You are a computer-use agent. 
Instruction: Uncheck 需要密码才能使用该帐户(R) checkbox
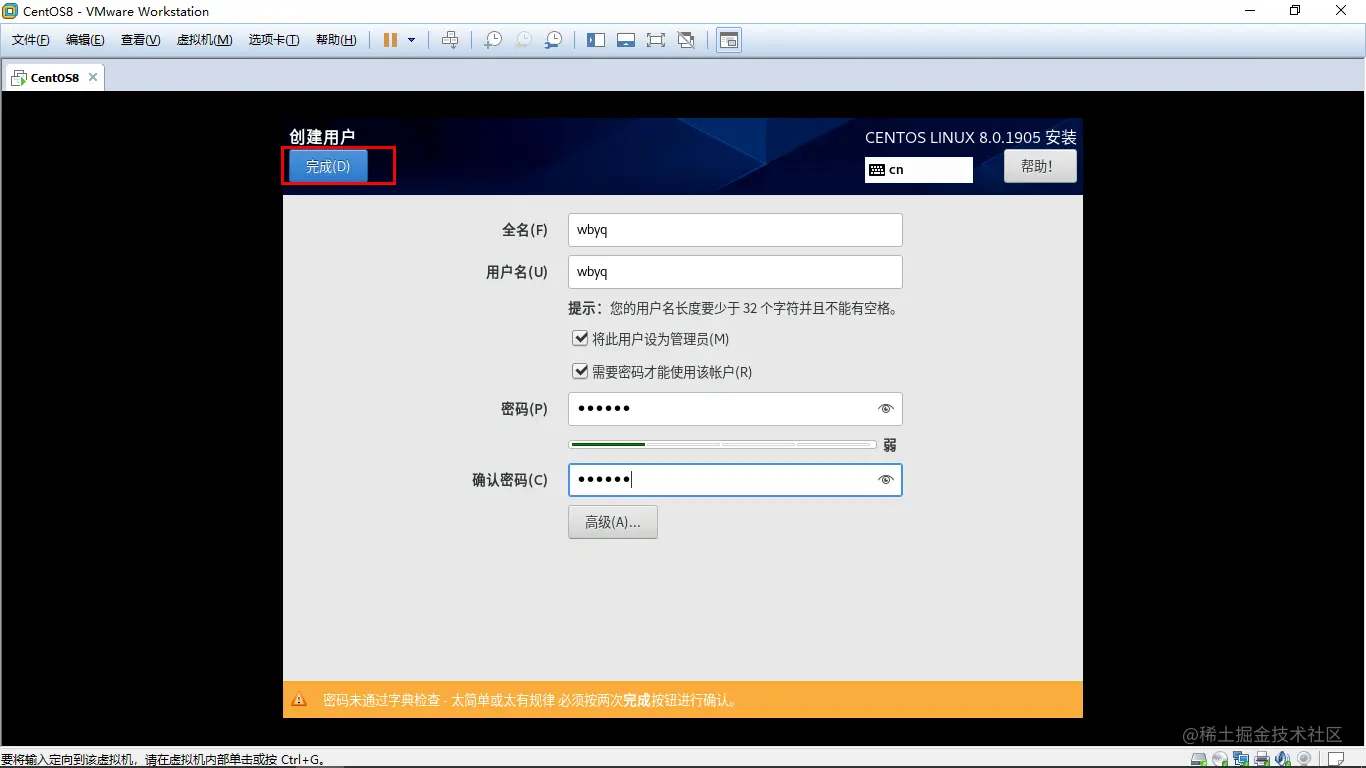click(x=580, y=371)
